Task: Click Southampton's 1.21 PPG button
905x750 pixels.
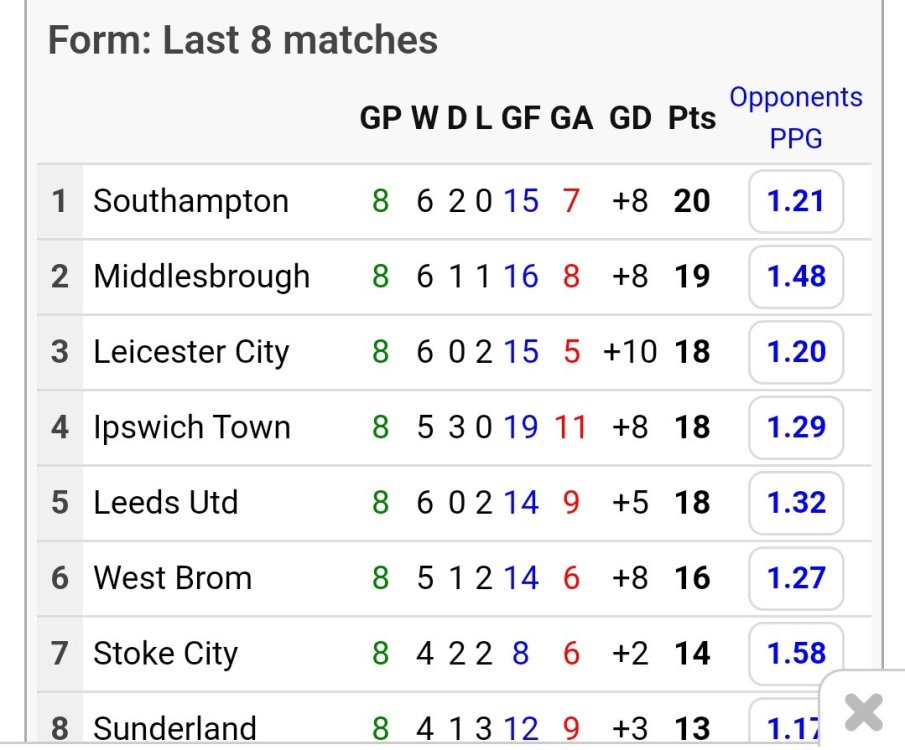Action: [795, 201]
